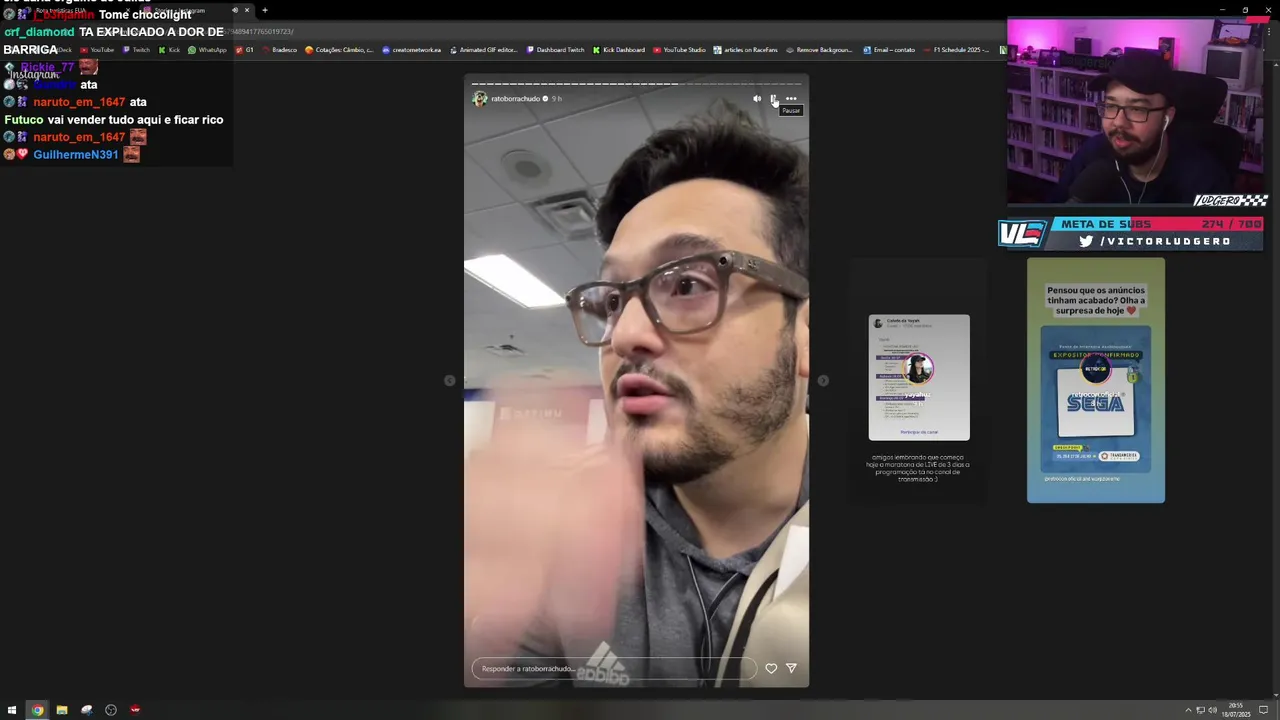Image resolution: width=1280 pixels, height=720 pixels.
Task: Open the WhatsApp bookmark
Action: click(208, 50)
